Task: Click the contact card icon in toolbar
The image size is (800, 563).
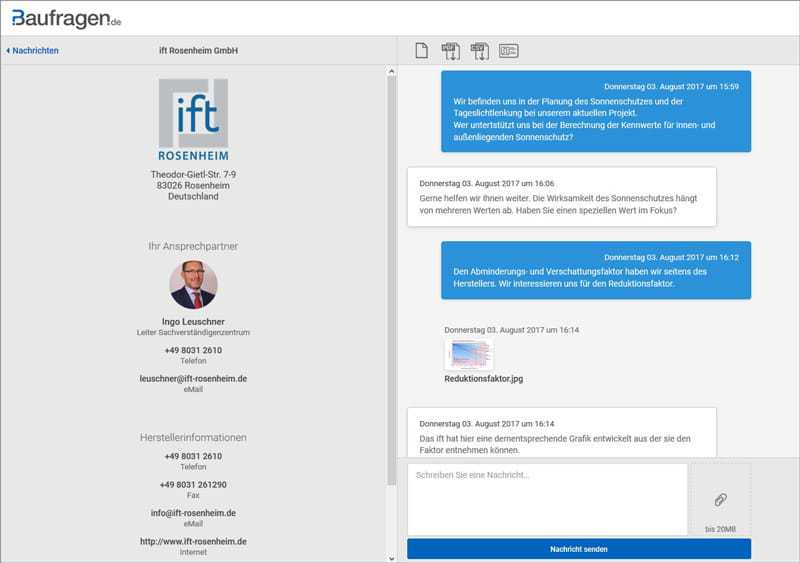Action: click(508, 50)
